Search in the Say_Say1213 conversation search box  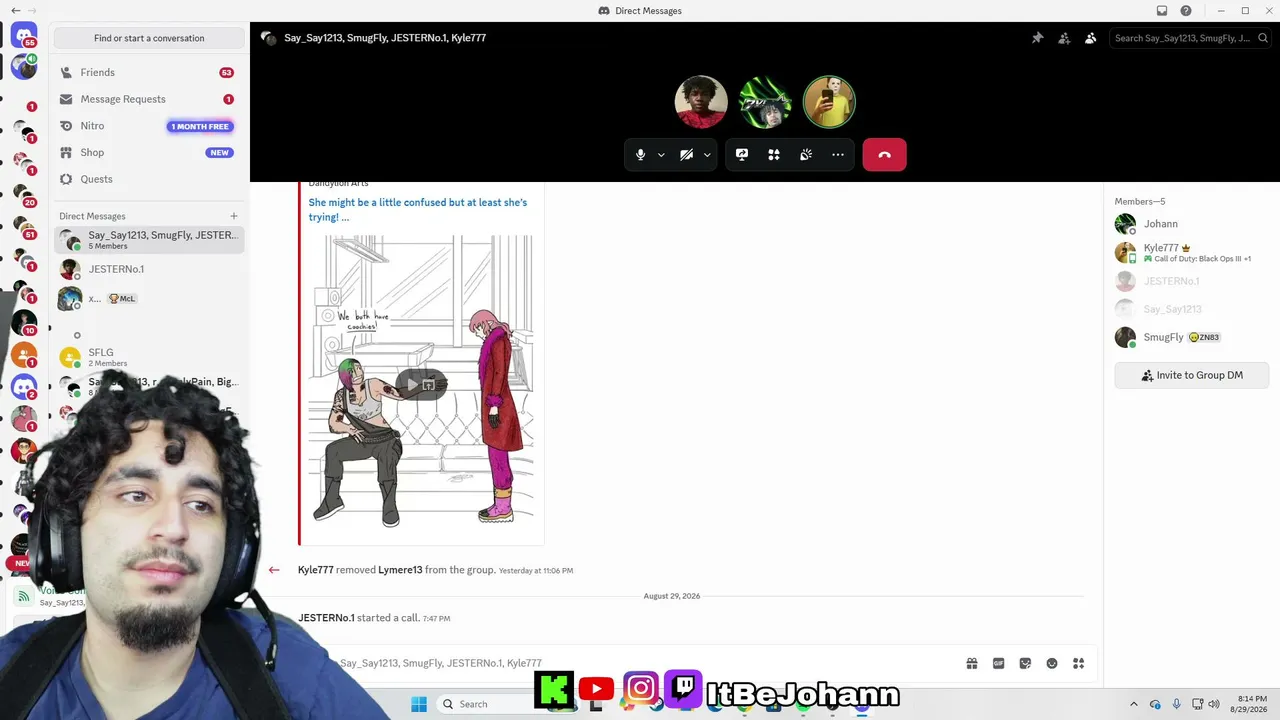tap(1189, 38)
